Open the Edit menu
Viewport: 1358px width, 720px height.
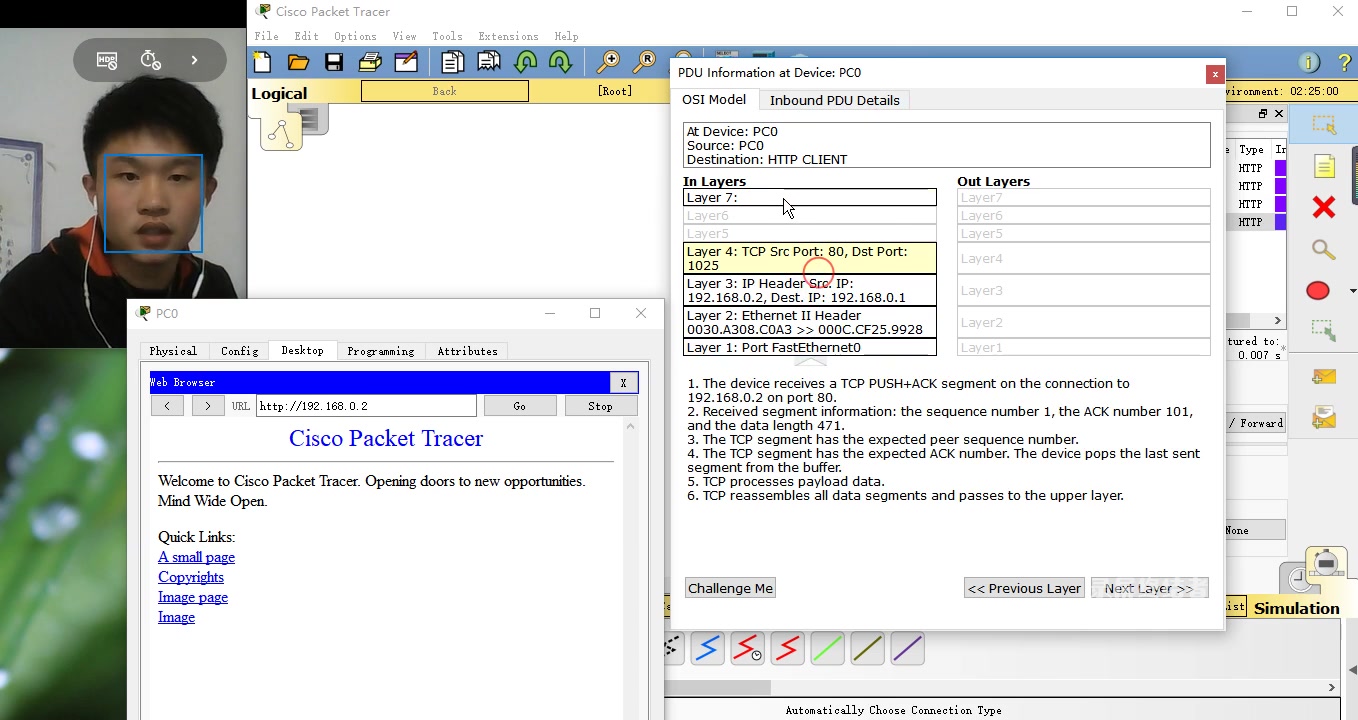coord(306,36)
